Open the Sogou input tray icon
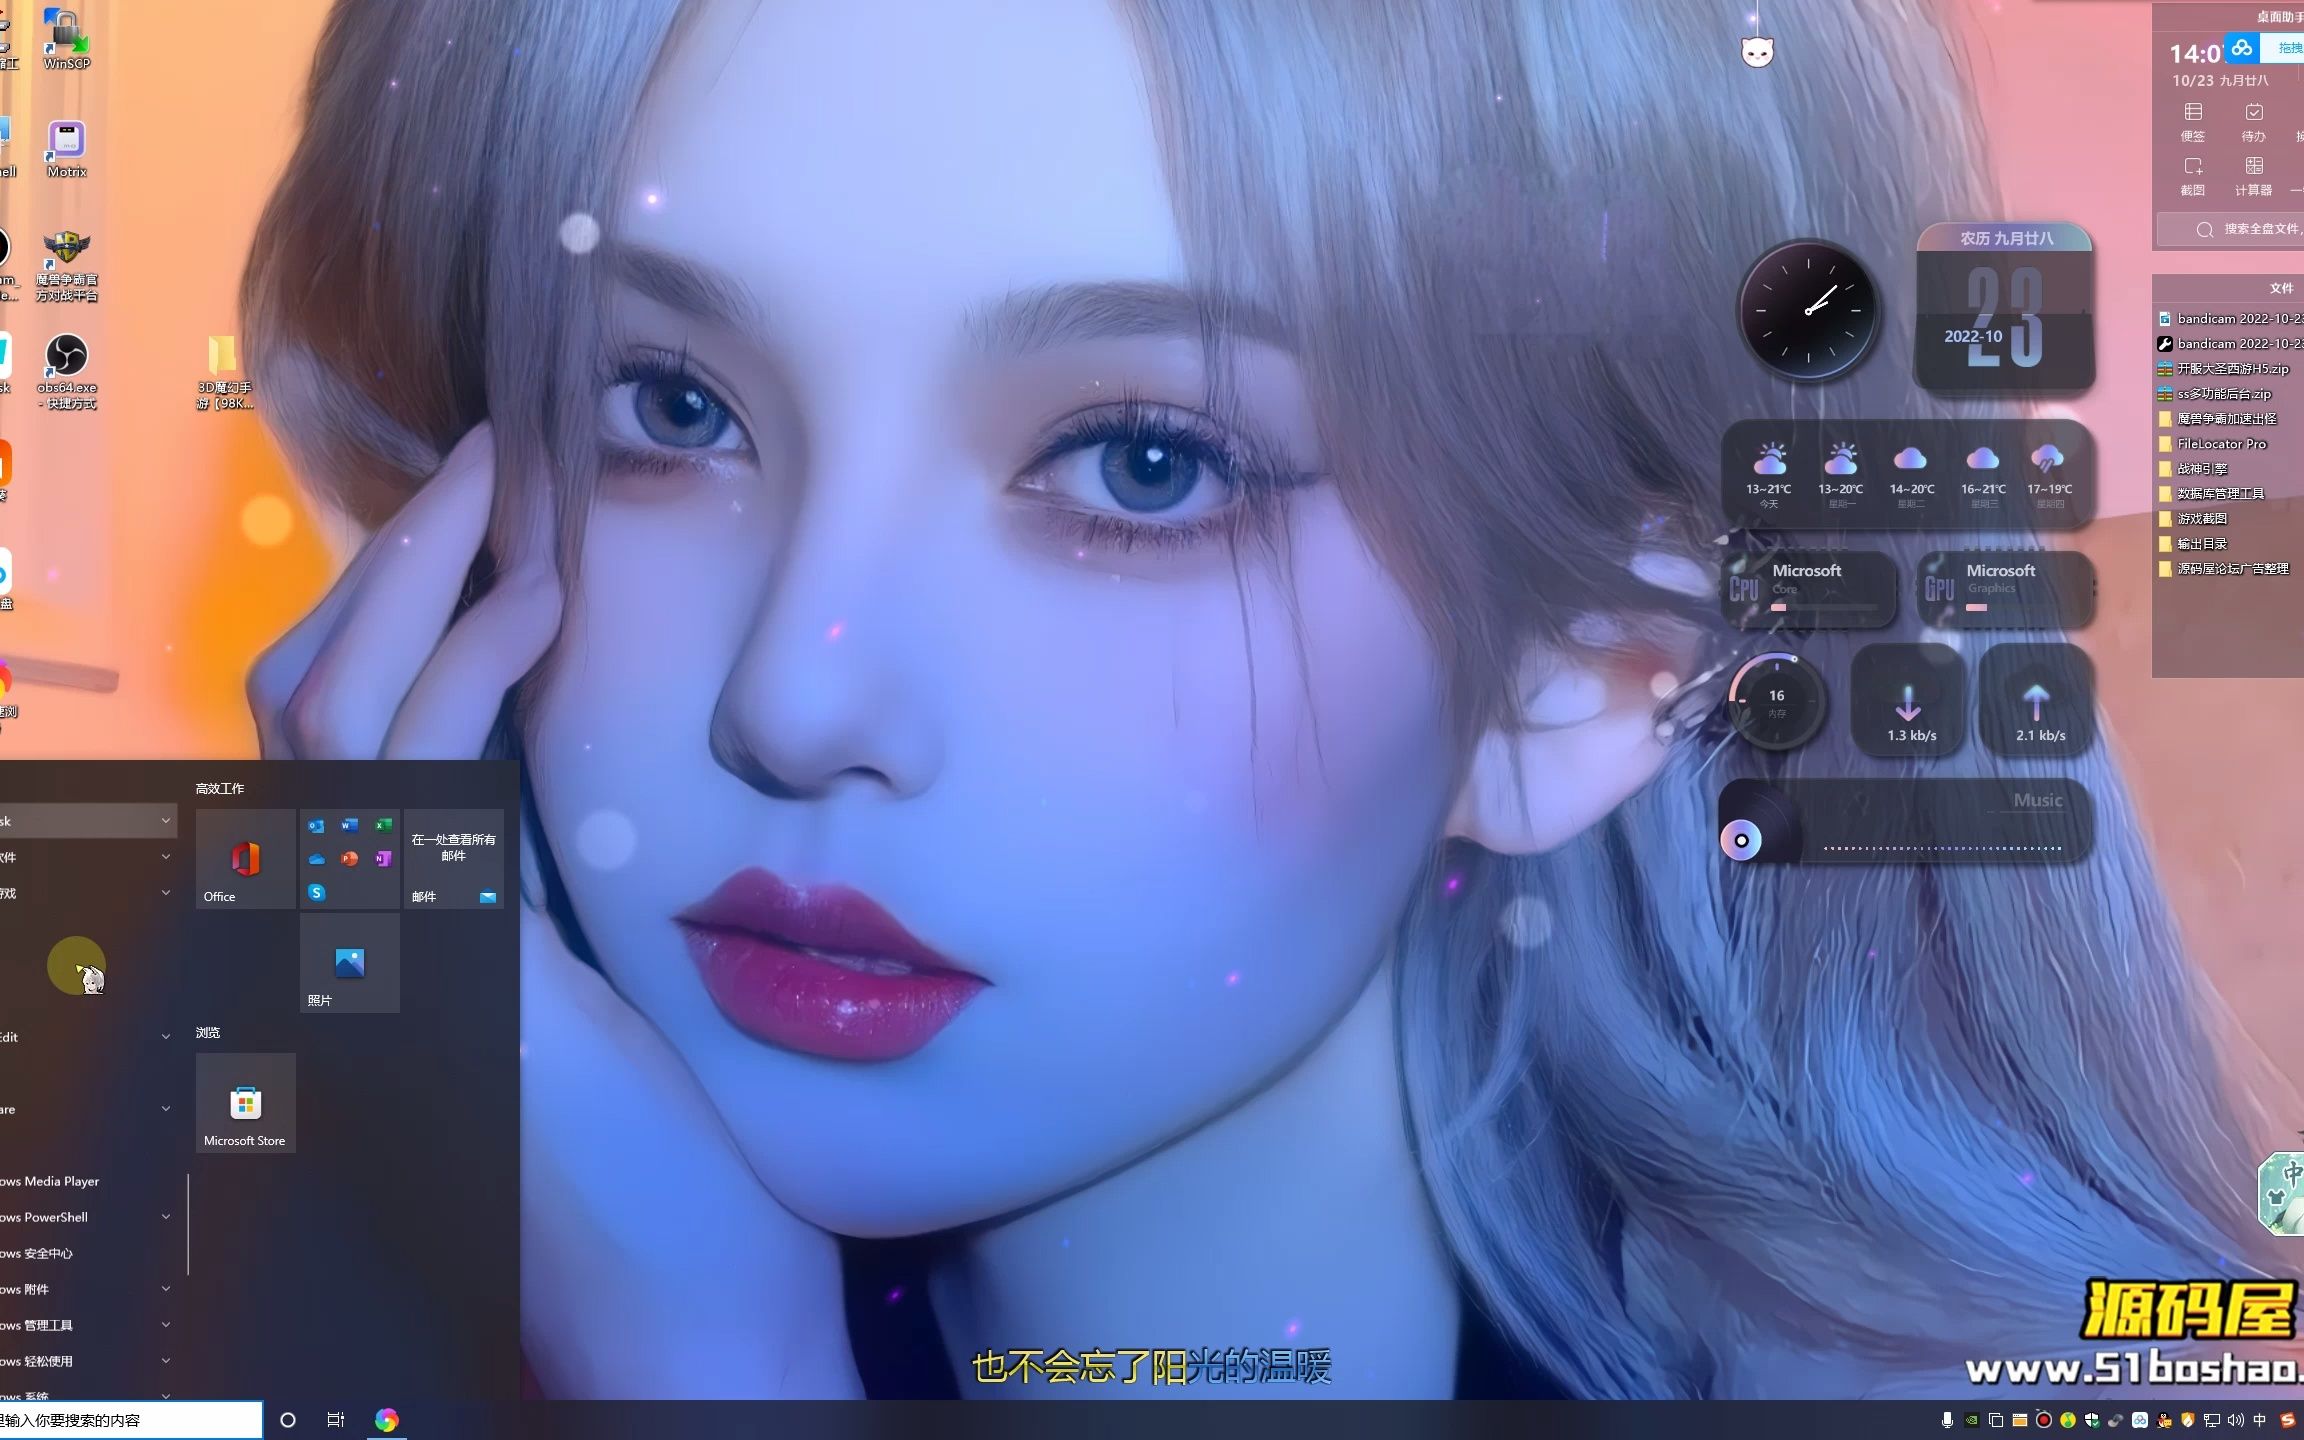Viewport: 2304px width, 1440px height. click(2286, 1420)
